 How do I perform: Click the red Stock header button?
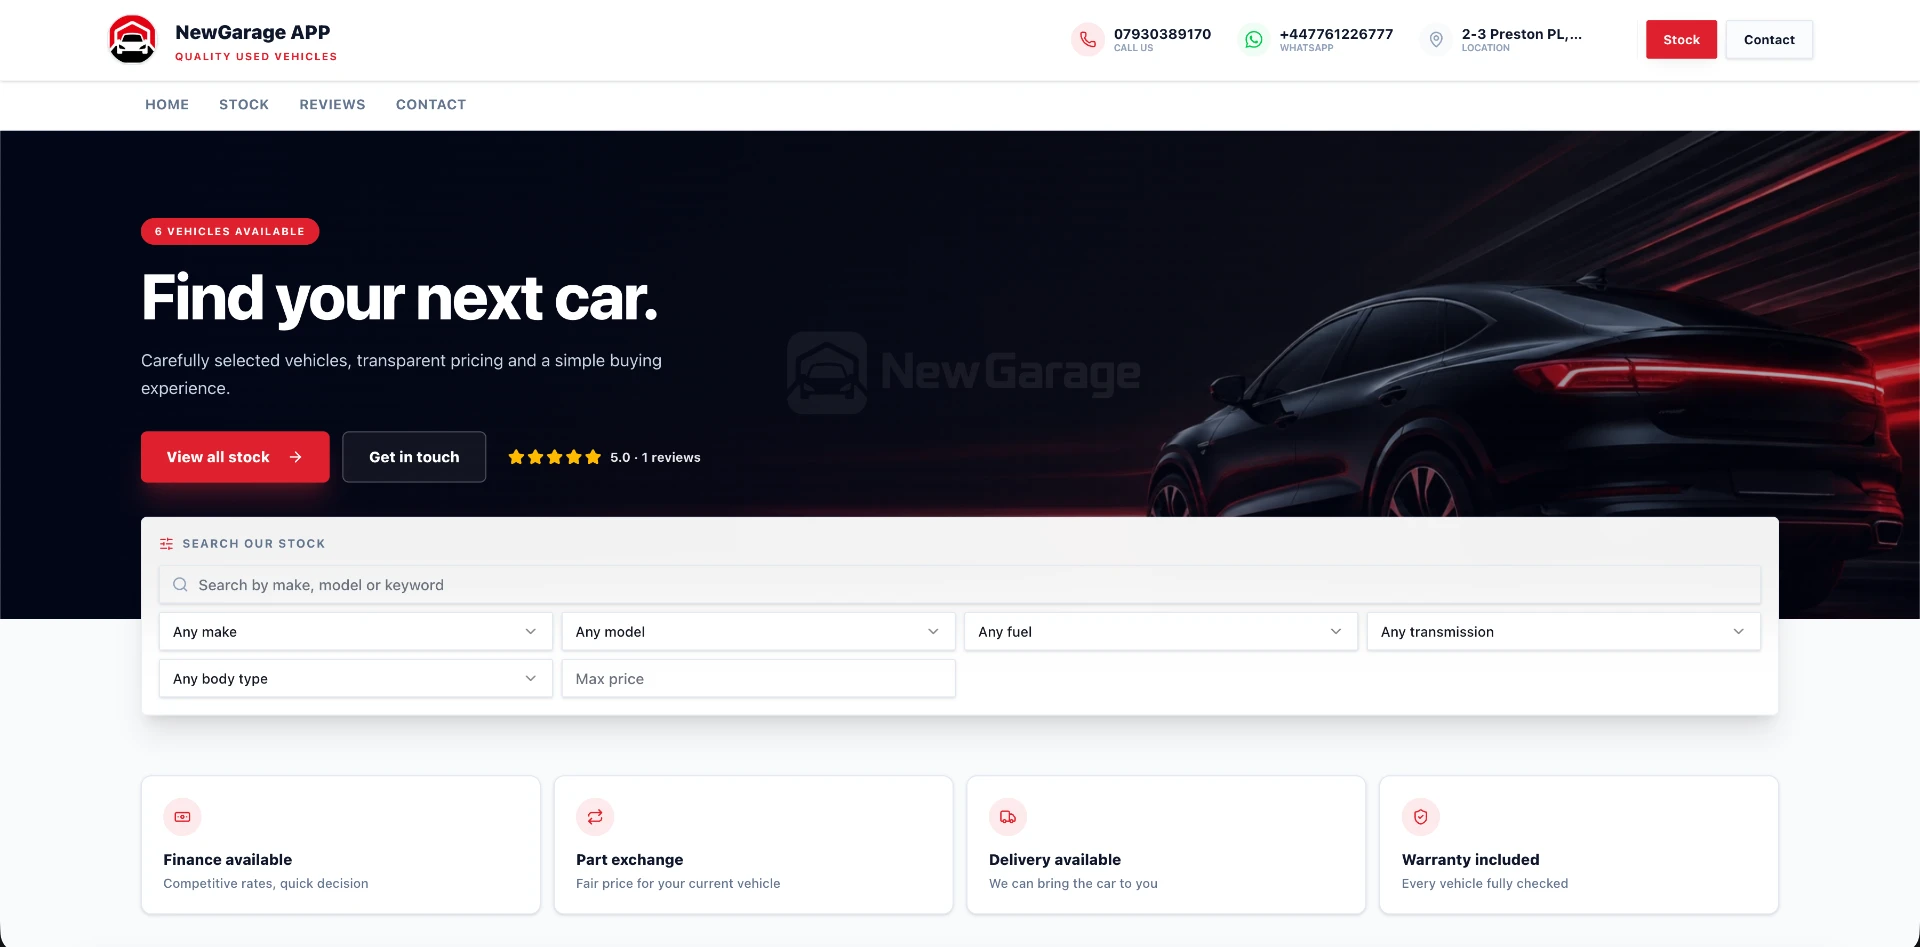coord(1682,40)
